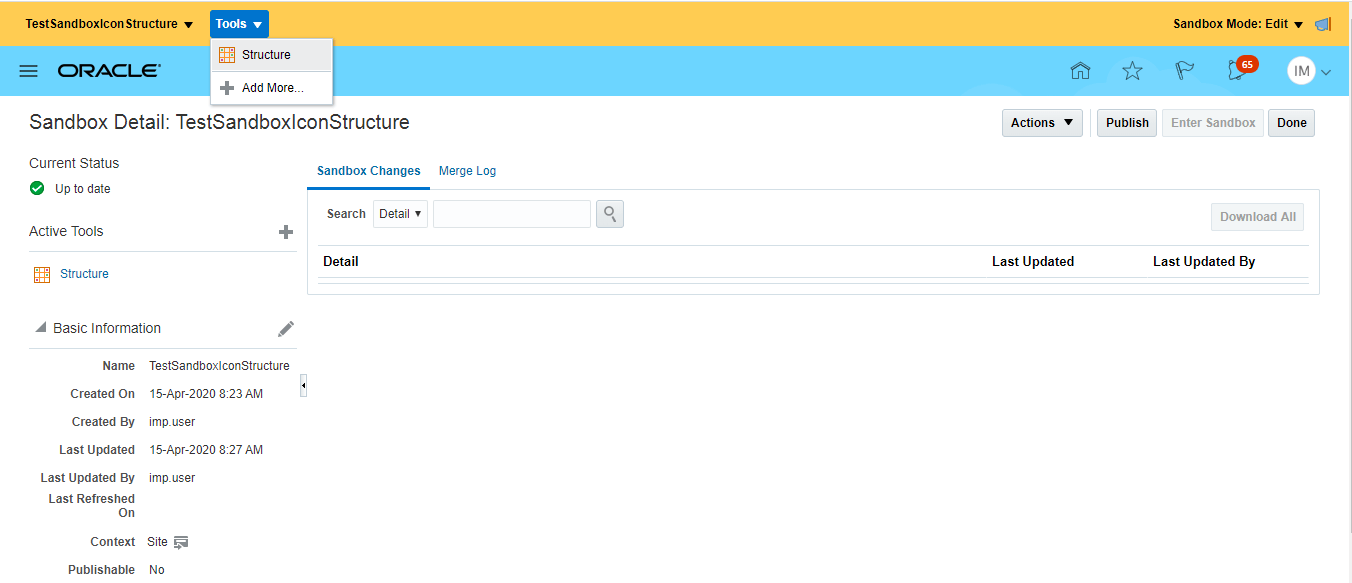Click the Publish button
Screen dimensions: 1352x583
1127,123
